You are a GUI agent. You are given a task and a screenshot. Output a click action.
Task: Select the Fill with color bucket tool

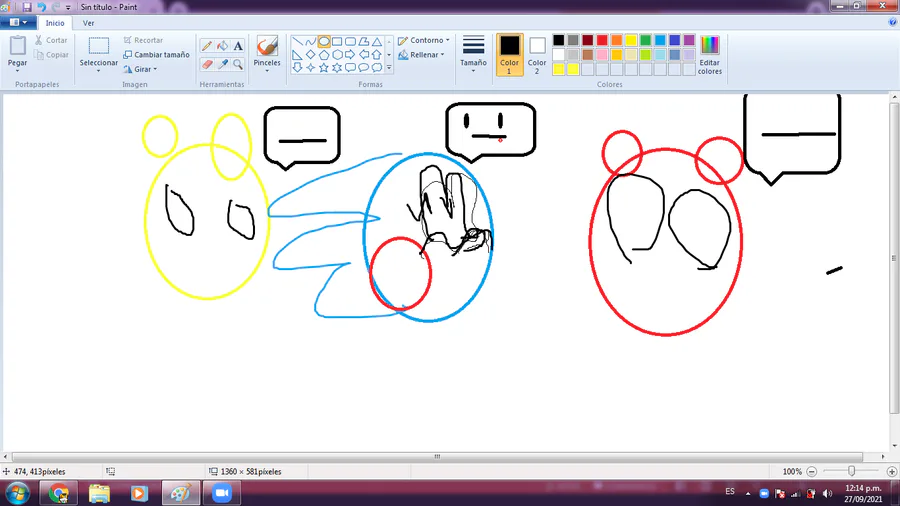(x=222, y=46)
